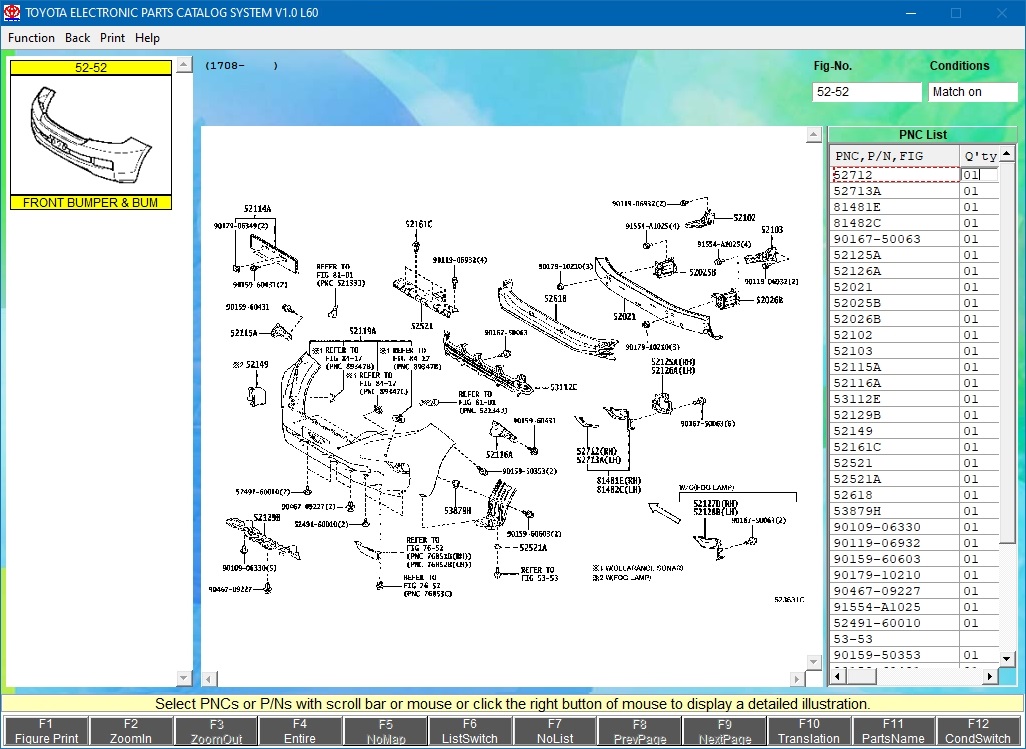Viewport: 1026px width, 749px height.
Task: Click diagram vertical scroll up arrow
Action: point(813,135)
